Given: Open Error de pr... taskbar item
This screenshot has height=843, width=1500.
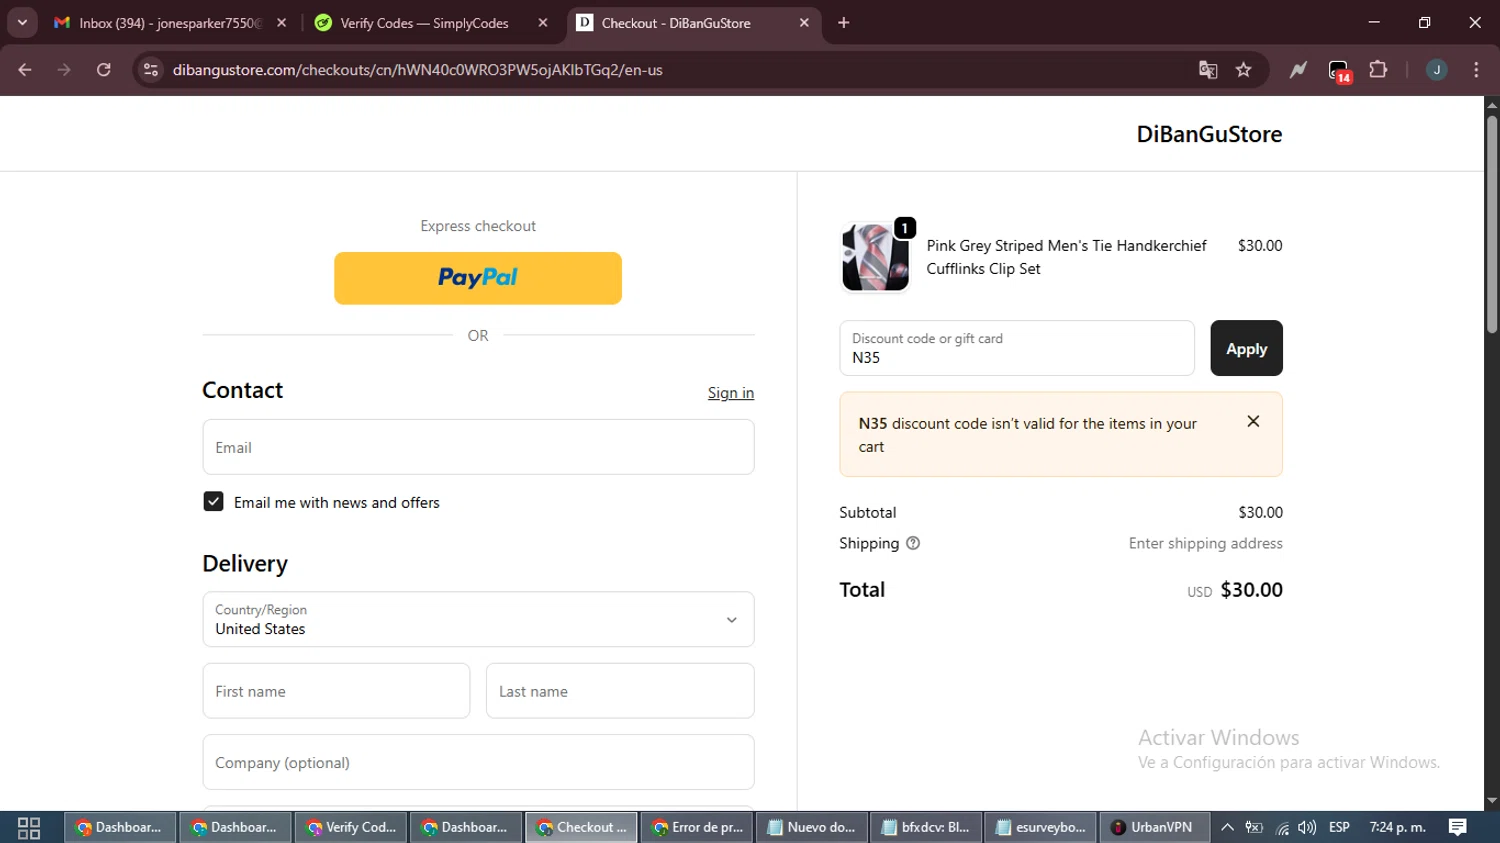Looking at the screenshot, I should click(x=697, y=827).
